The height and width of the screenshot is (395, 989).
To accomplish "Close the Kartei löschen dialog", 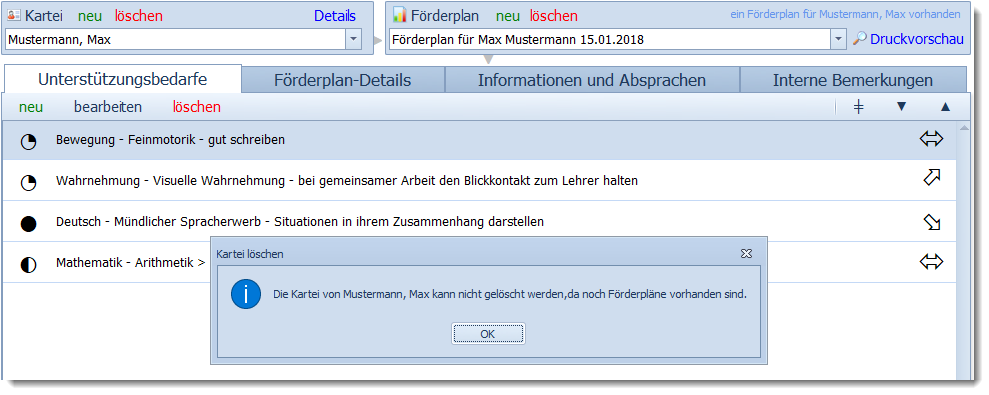I will [746, 254].
